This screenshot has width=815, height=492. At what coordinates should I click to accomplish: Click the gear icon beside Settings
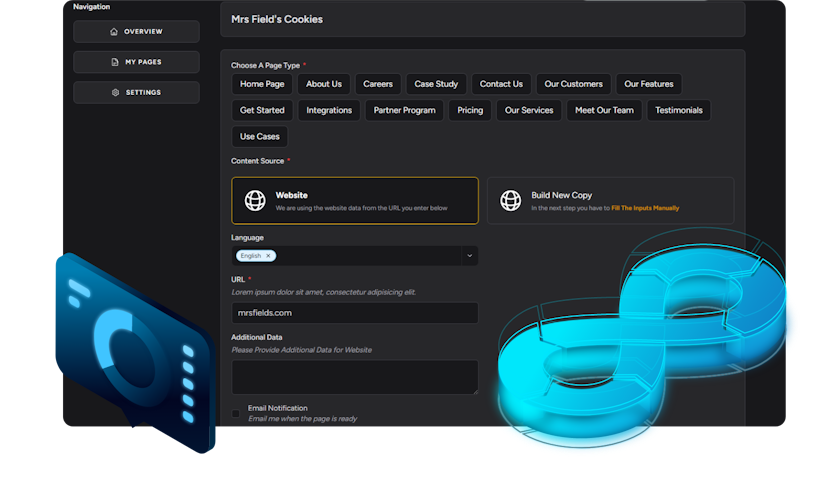(x=116, y=92)
